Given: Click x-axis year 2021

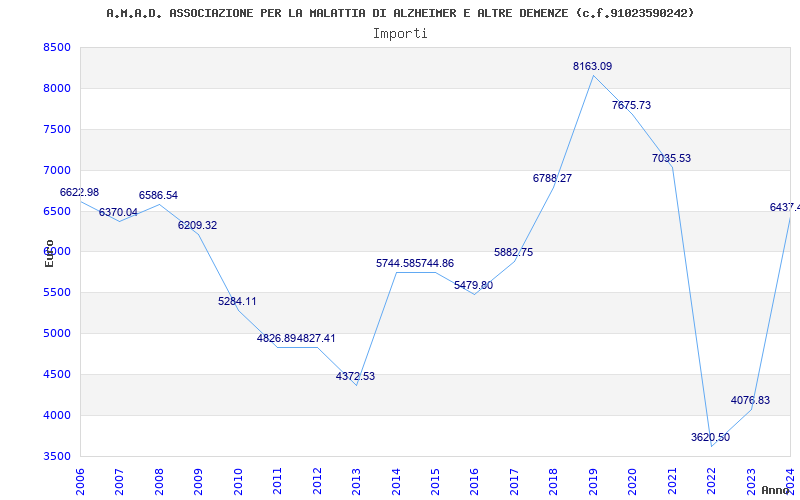Looking at the screenshot, I should 672,482.
